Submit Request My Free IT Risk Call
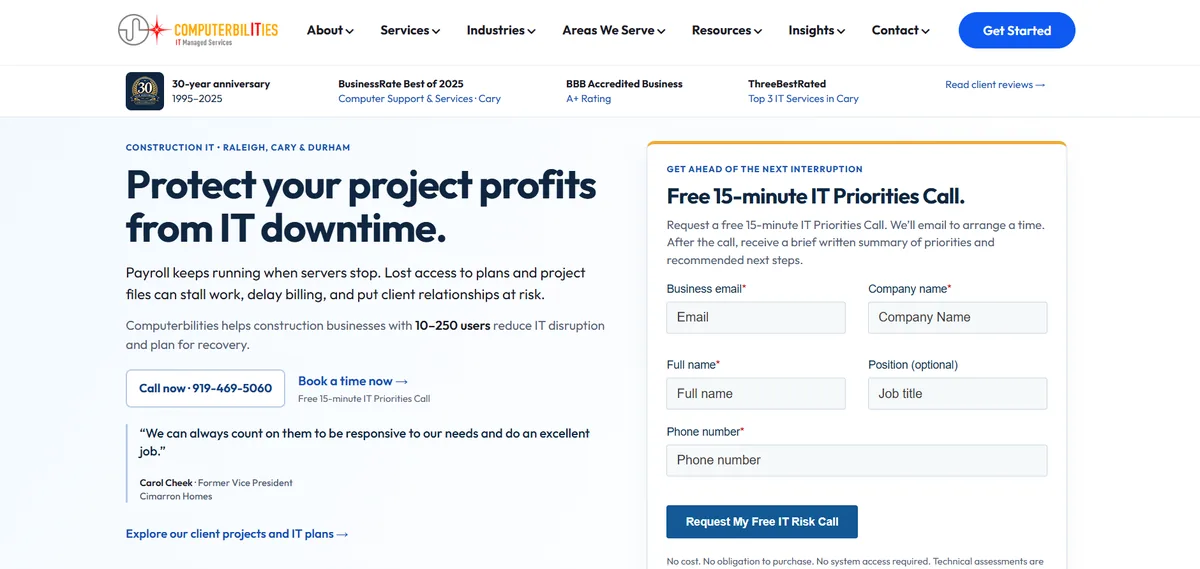 [762, 522]
